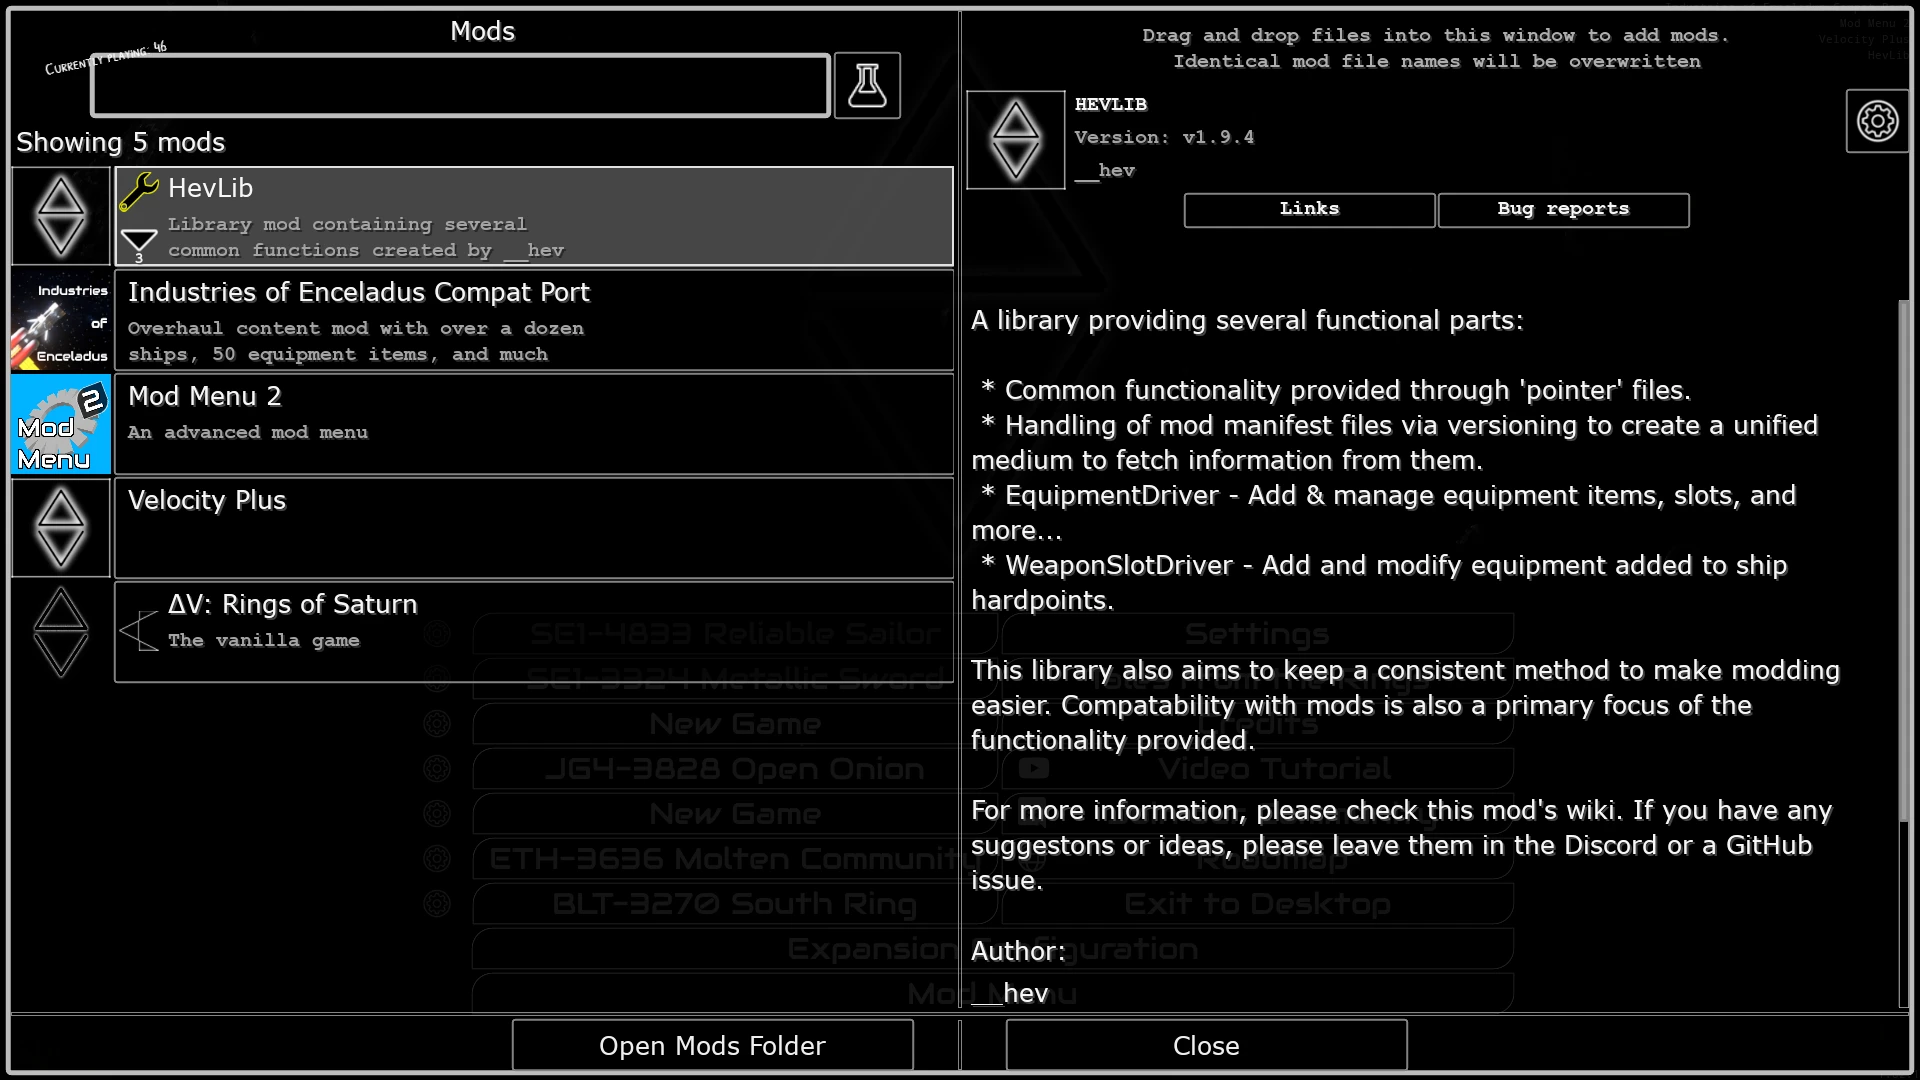Click the 'Showing 5 mods' text
This screenshot has height=1080, width=1920.
pos(121,142)
